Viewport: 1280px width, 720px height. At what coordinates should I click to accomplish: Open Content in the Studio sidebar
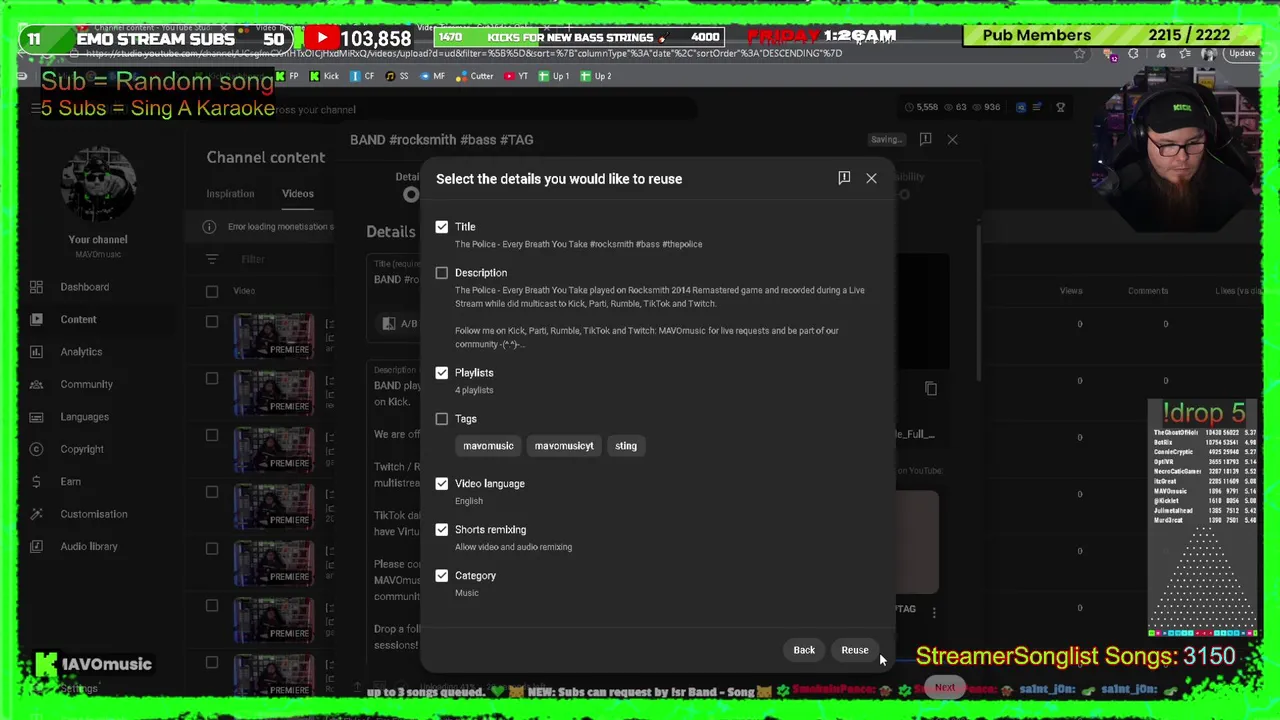point(78,320)
